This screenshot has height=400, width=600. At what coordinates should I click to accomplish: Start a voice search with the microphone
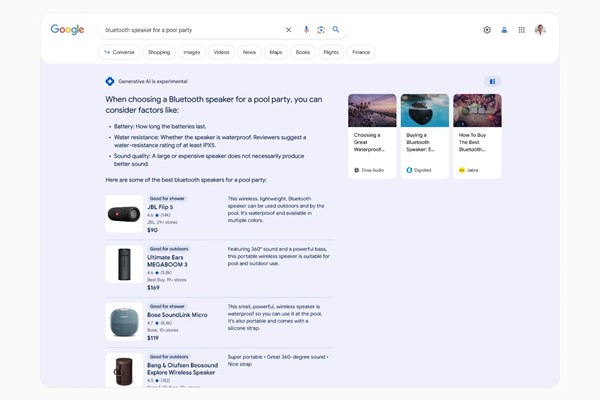(x=306, y=30)
